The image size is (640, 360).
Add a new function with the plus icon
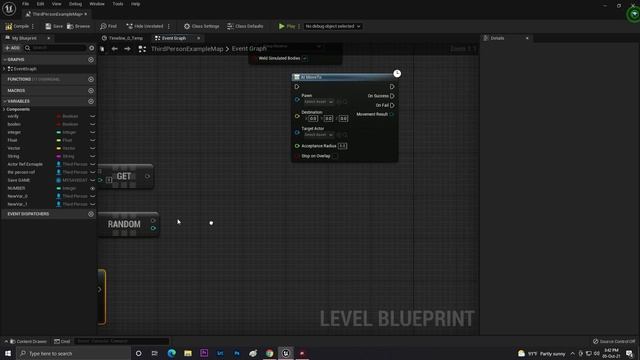click(x=91, y=79)
